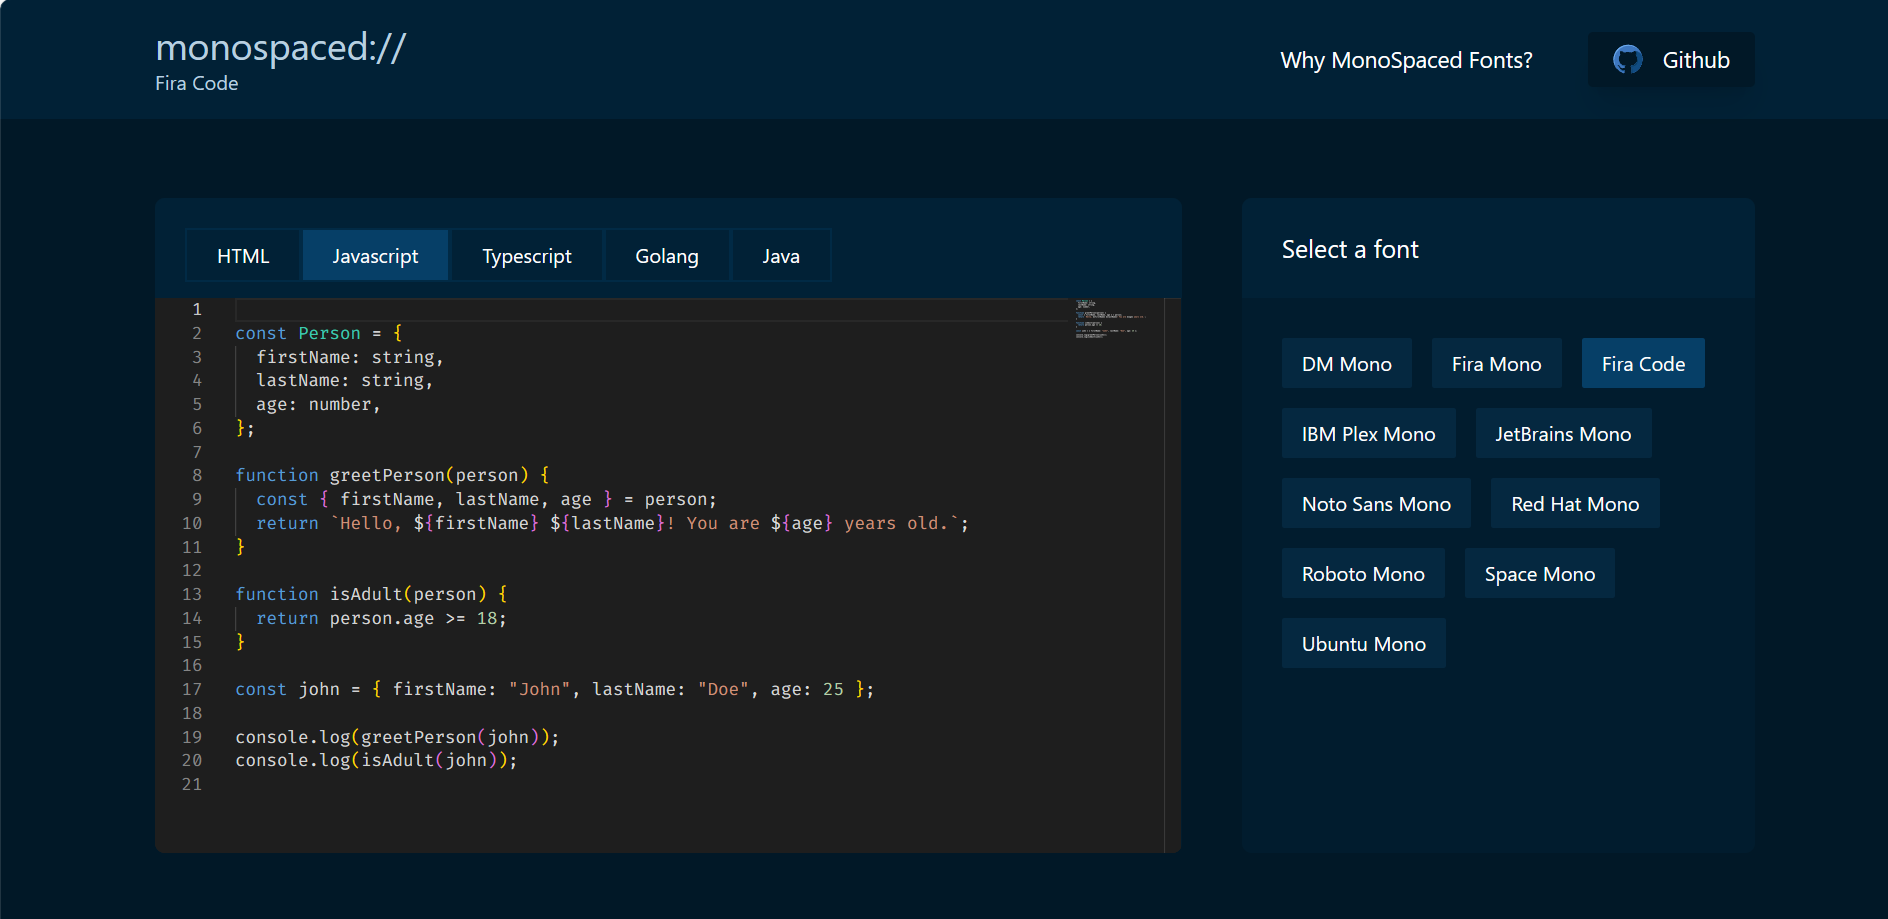Pick the IBM Plex Mono font

1368,434
